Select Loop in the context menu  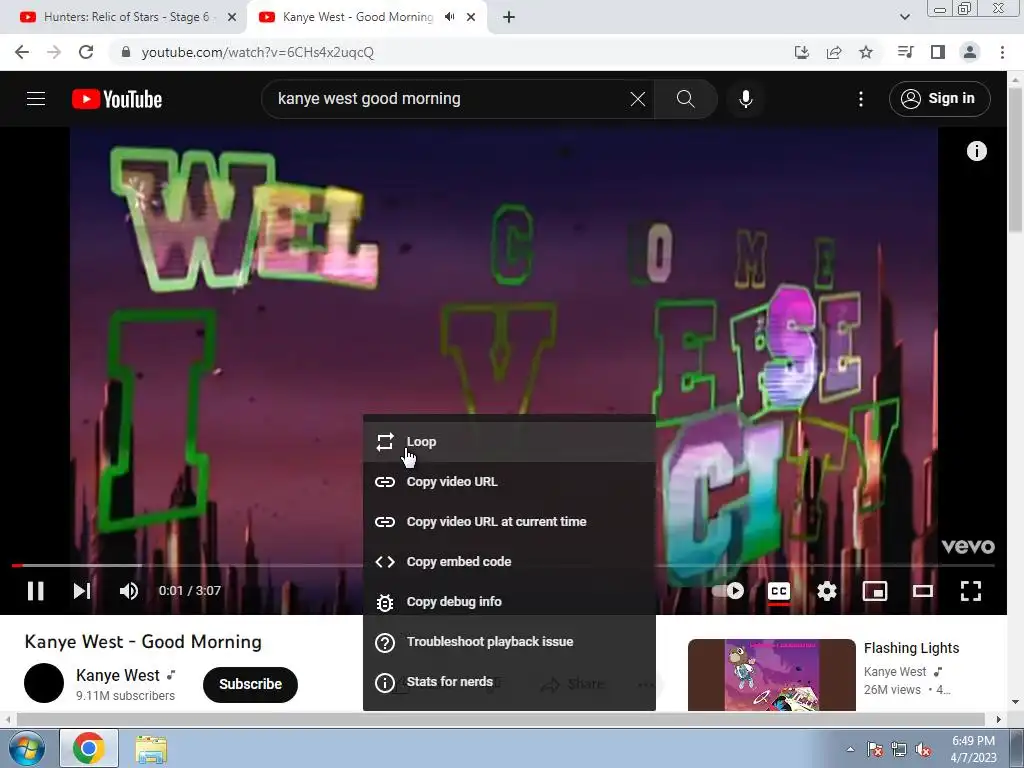click(509, 442)
